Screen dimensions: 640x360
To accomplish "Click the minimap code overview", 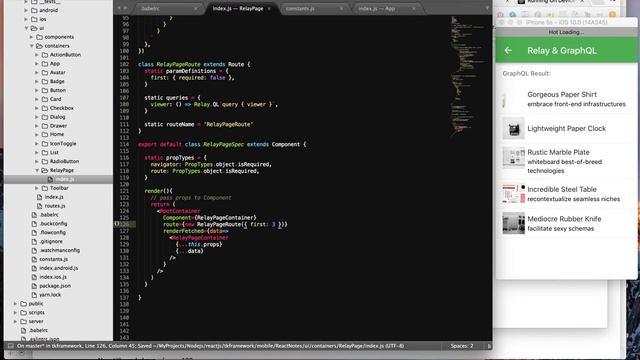I will 467,78.
